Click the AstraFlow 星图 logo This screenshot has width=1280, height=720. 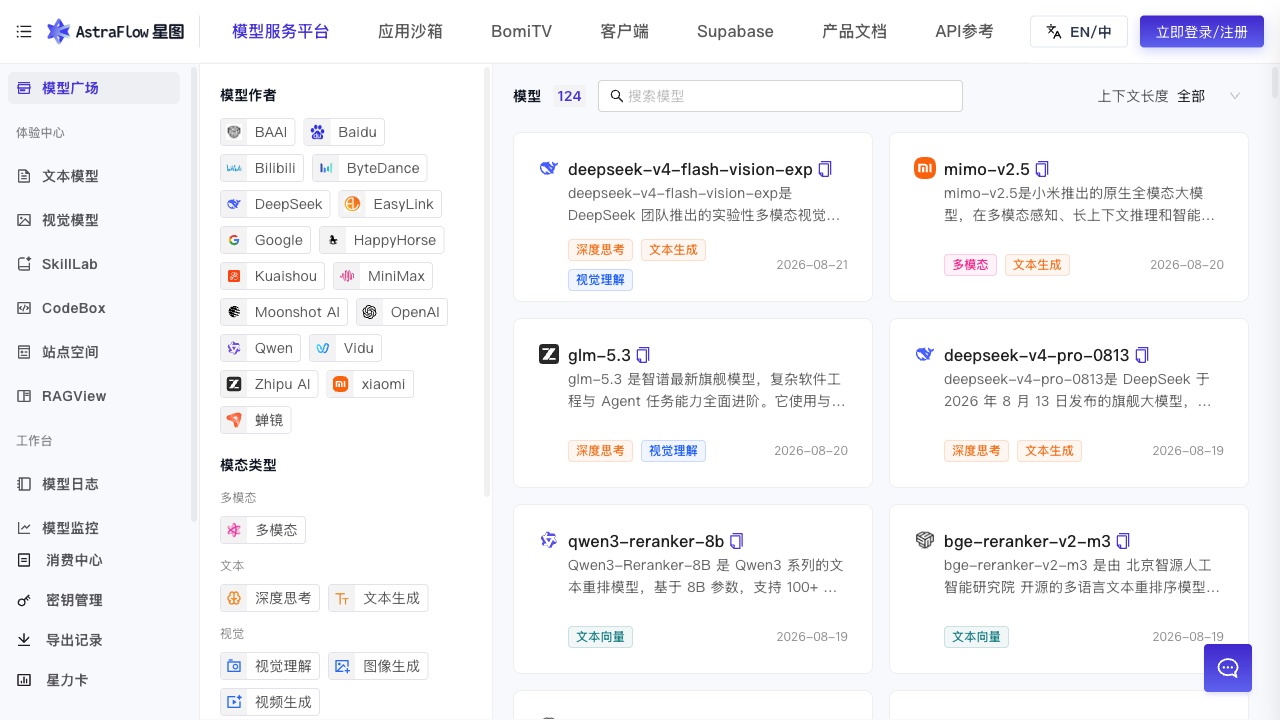(x=116, y=32)
